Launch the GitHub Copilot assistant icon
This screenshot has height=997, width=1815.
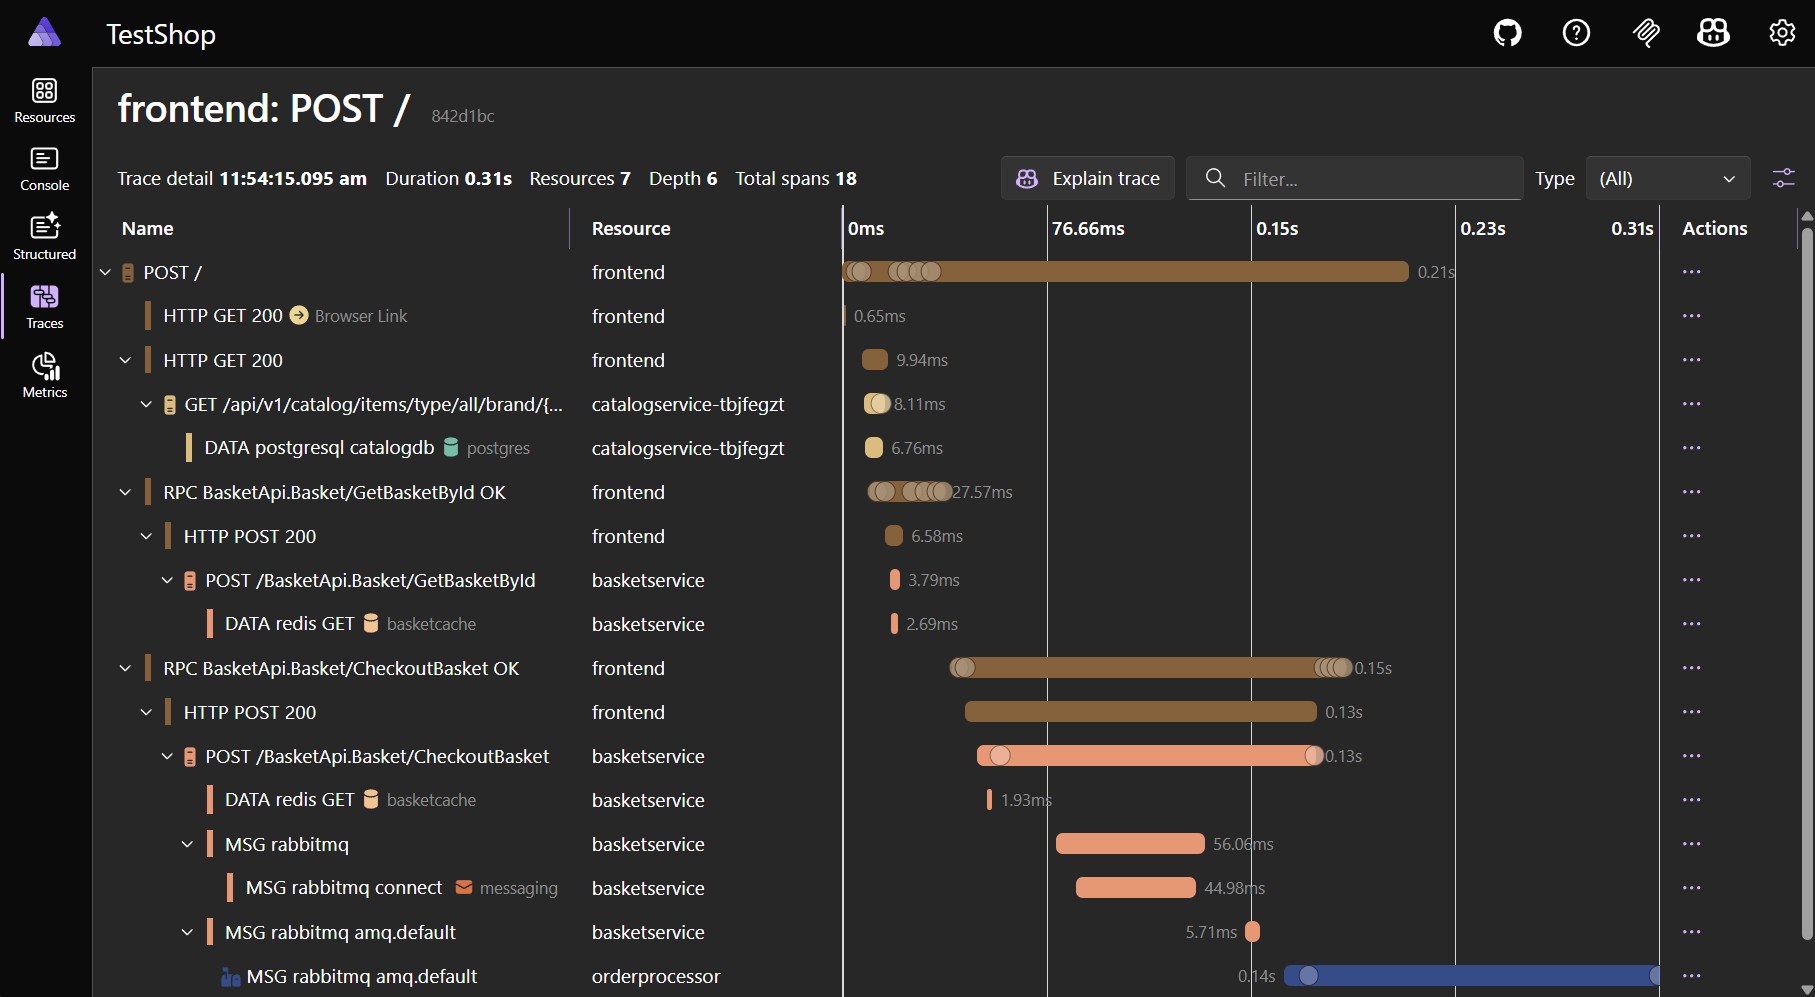pyautogui.click(x=1713, y=32)
